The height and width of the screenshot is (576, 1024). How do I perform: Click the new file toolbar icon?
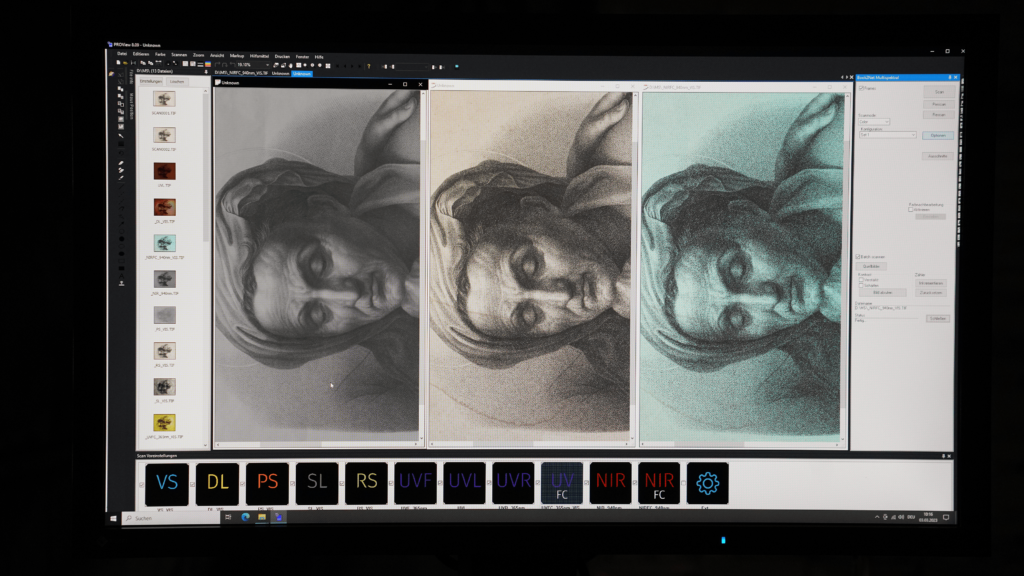pyautogui.click(x=118, y=63)
